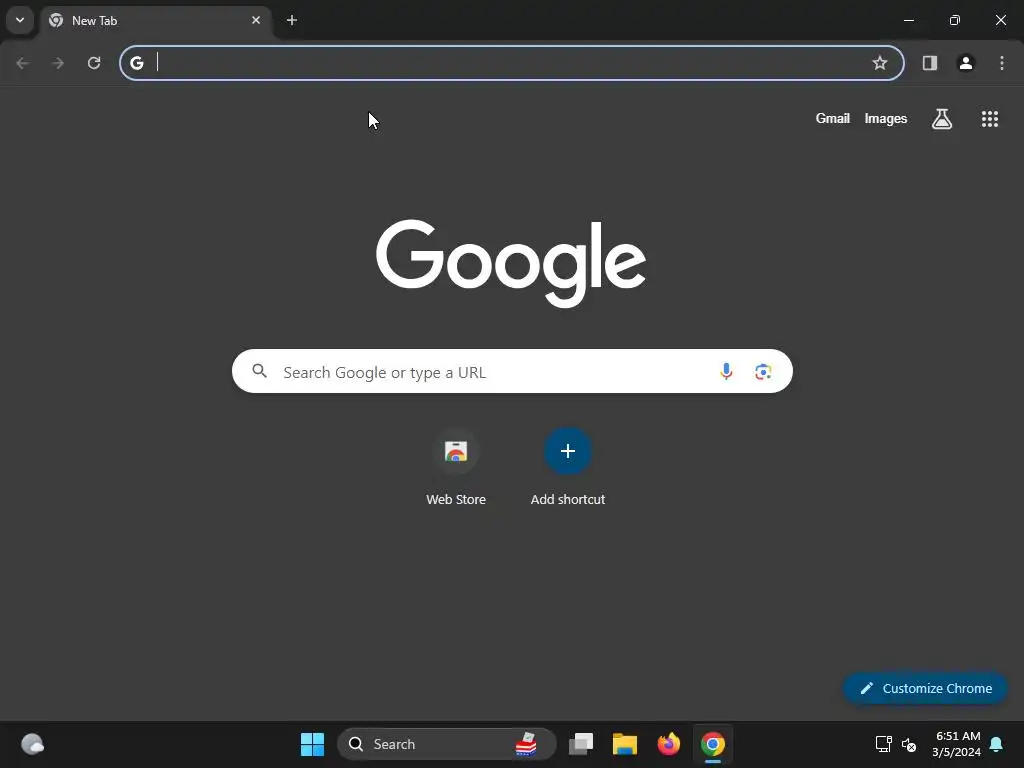The height and width of the screenshot is (768, 1024).
Task: Open the tab search dropdown arrow
Action: (20, 20)
